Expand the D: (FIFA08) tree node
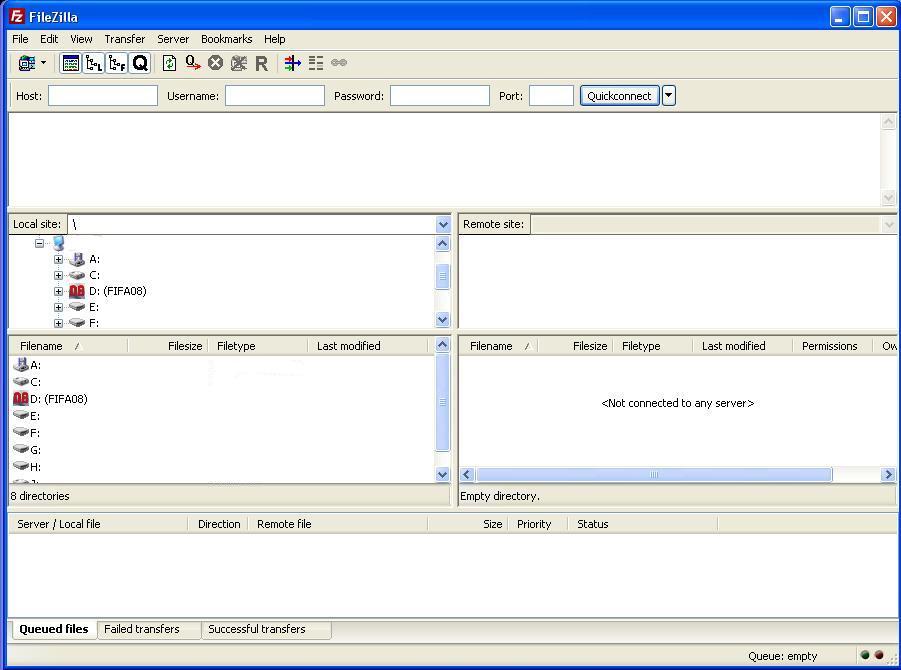 coord(58,291)
